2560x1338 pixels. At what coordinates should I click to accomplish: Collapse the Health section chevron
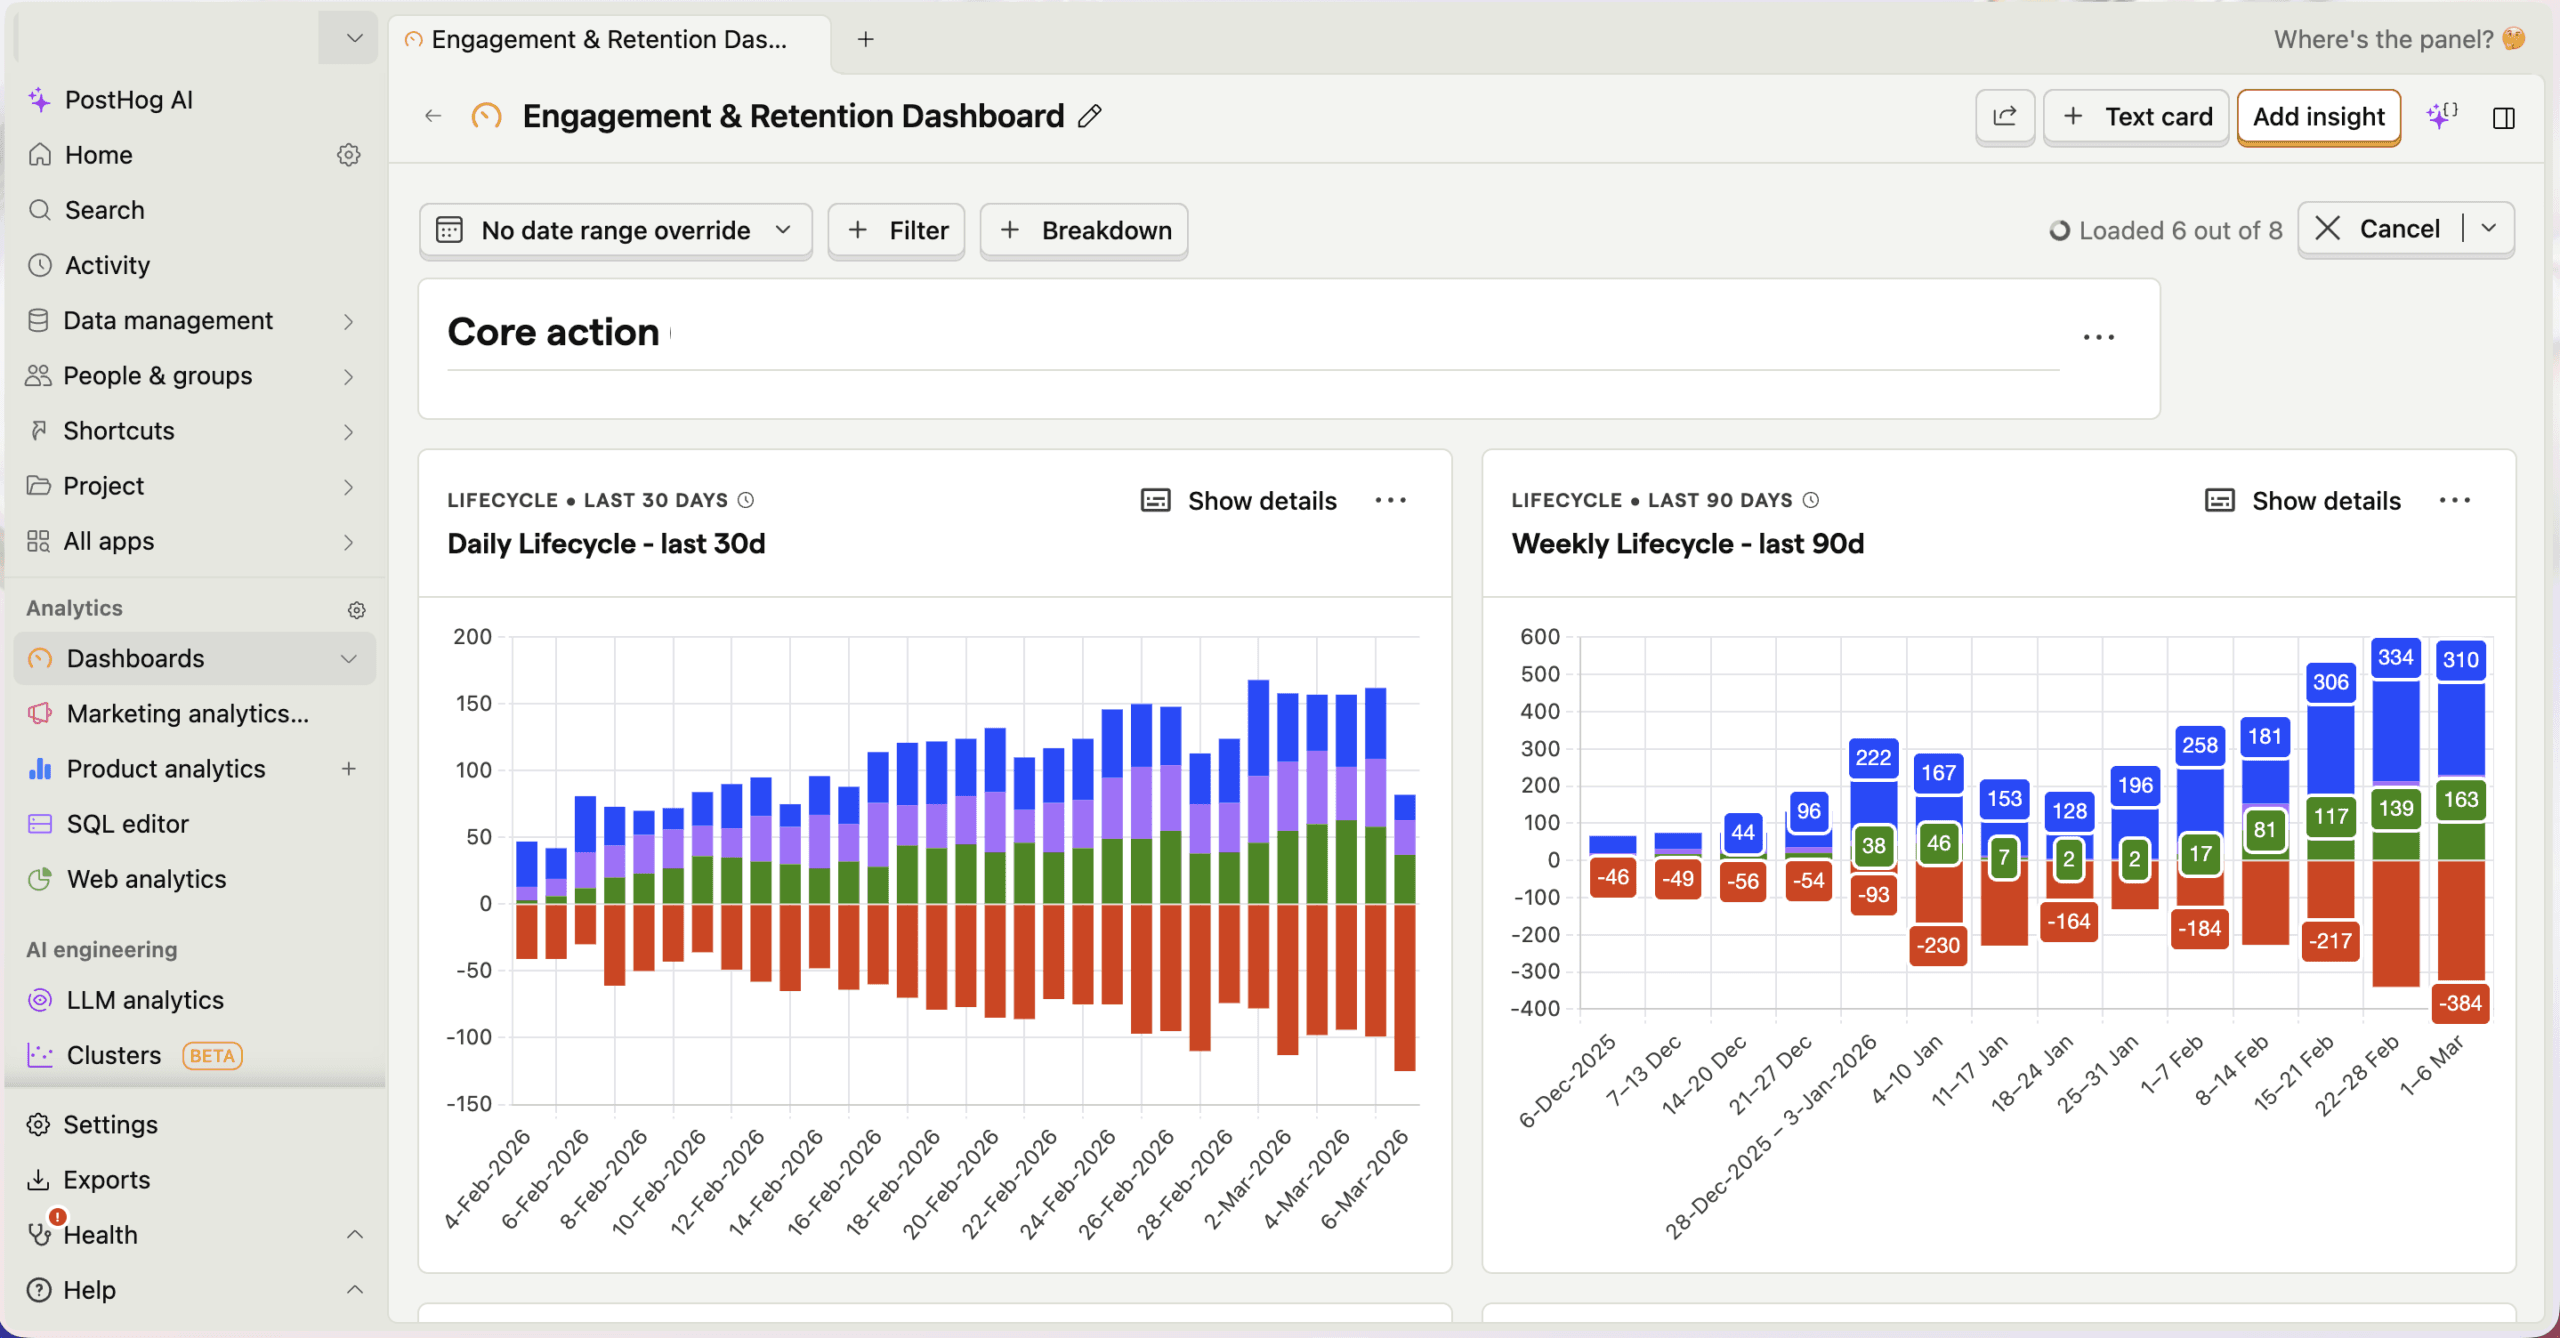tap(354, 1235)
